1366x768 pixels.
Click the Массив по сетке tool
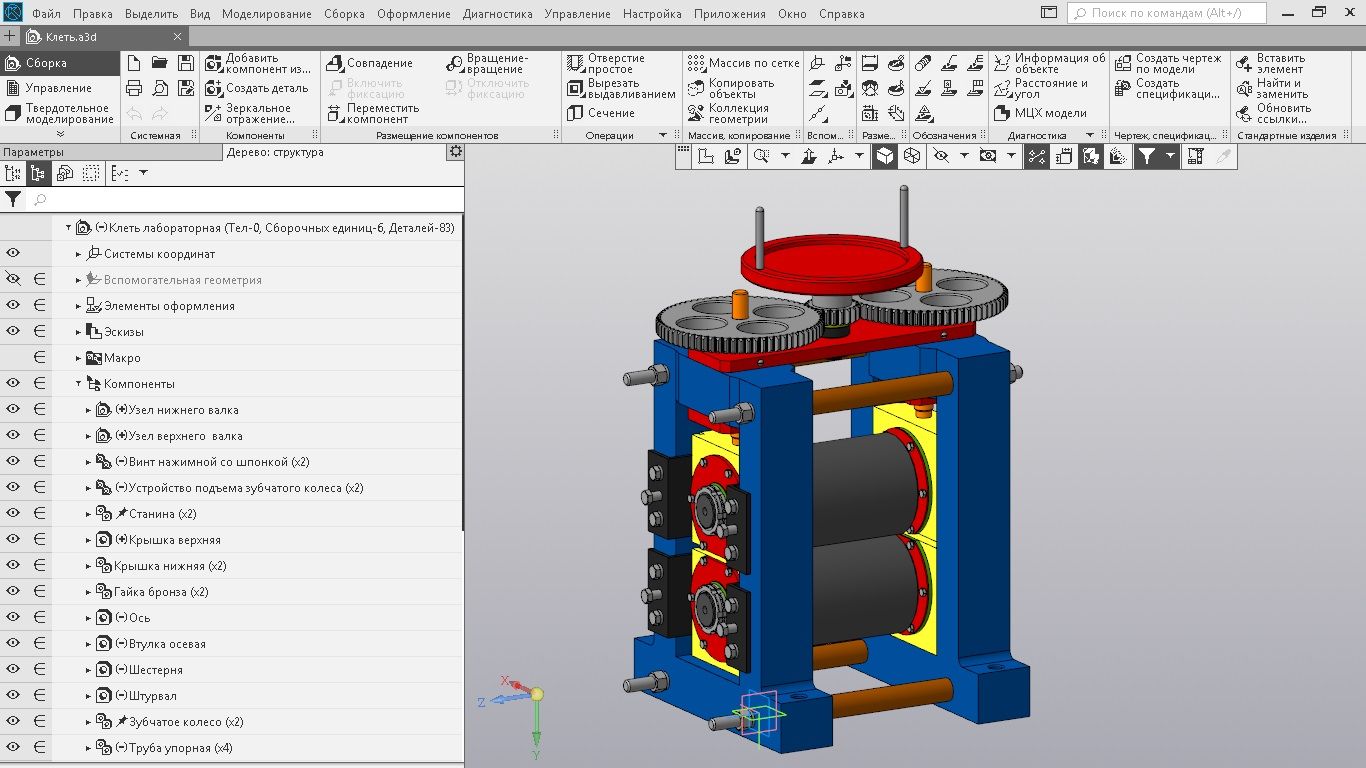pyautogui.click(x=743, y=63)
